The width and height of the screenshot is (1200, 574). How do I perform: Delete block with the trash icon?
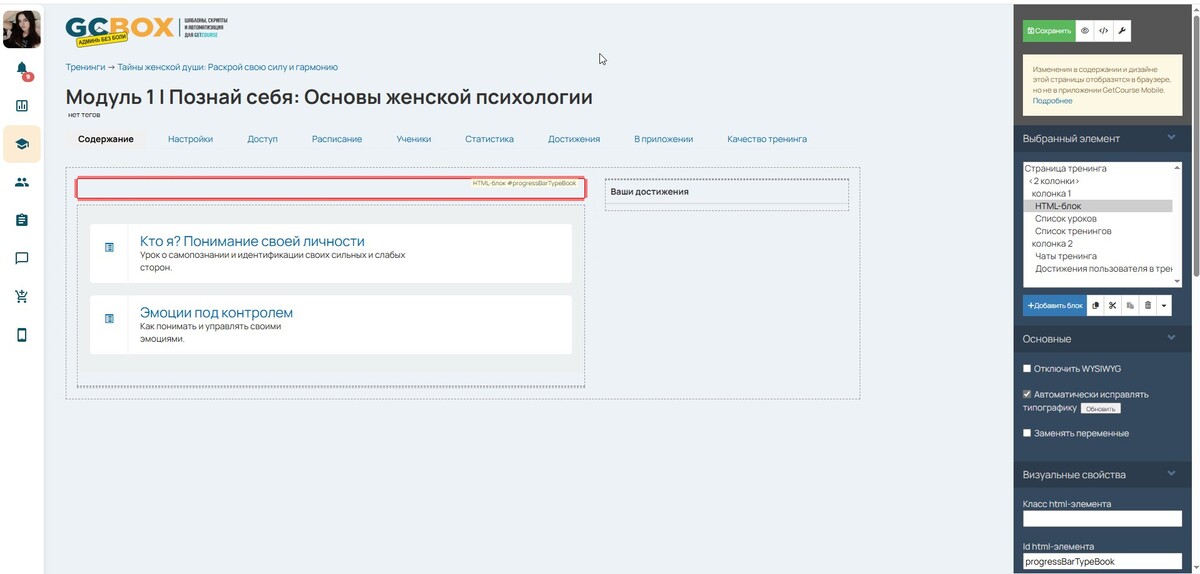click(x=1148, y=305)
